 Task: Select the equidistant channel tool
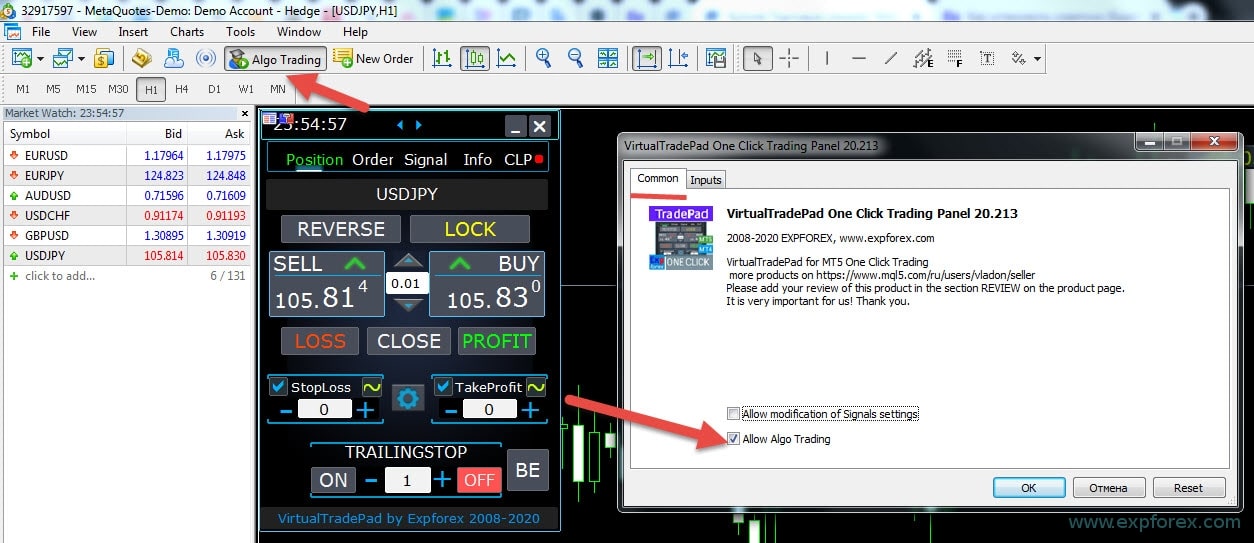[x=923, y=59]
